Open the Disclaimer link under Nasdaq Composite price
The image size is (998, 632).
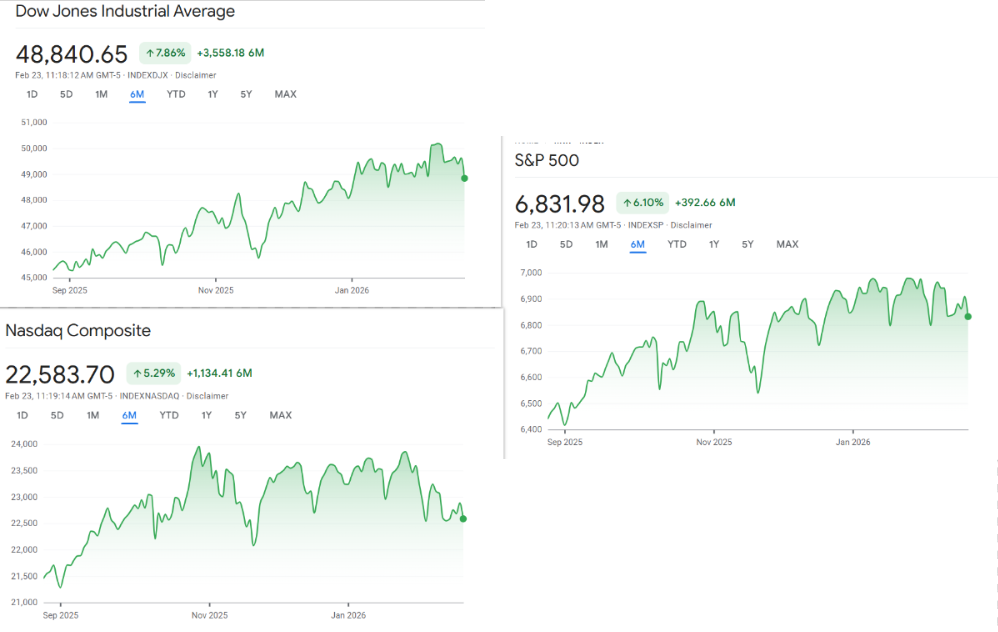[207, 396]
